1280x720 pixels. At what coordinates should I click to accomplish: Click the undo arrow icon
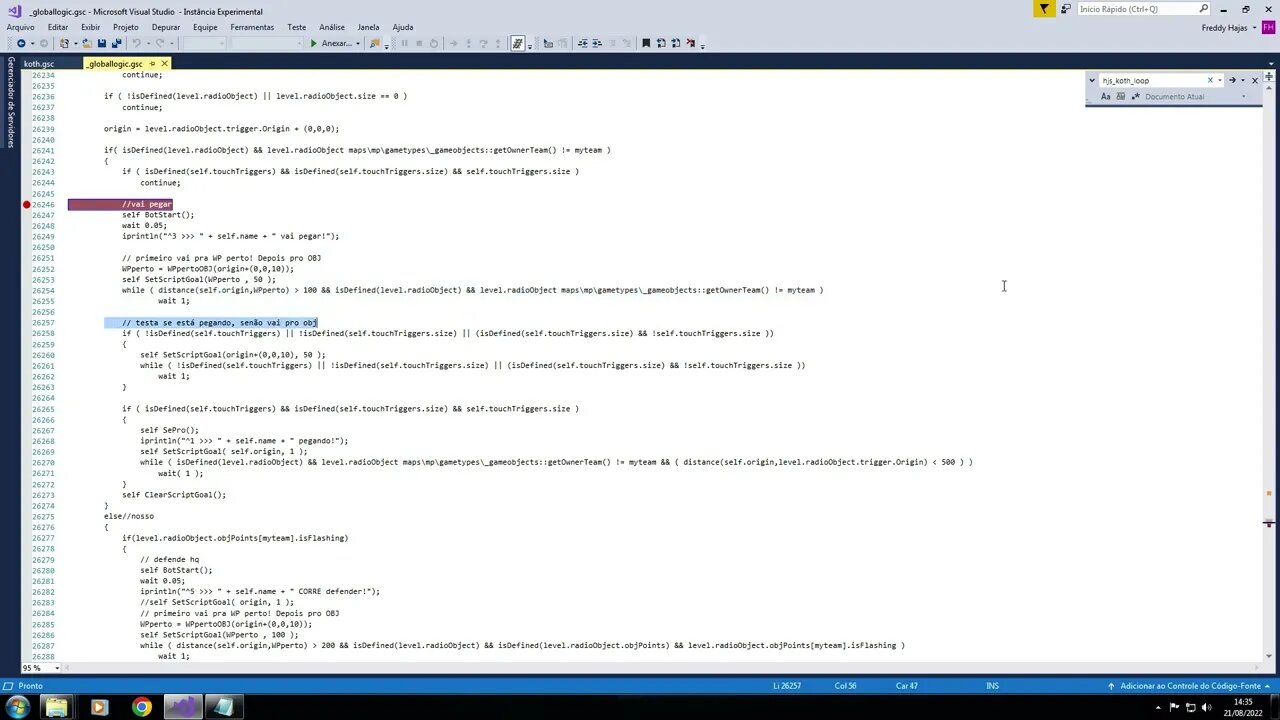coord(136,43)
